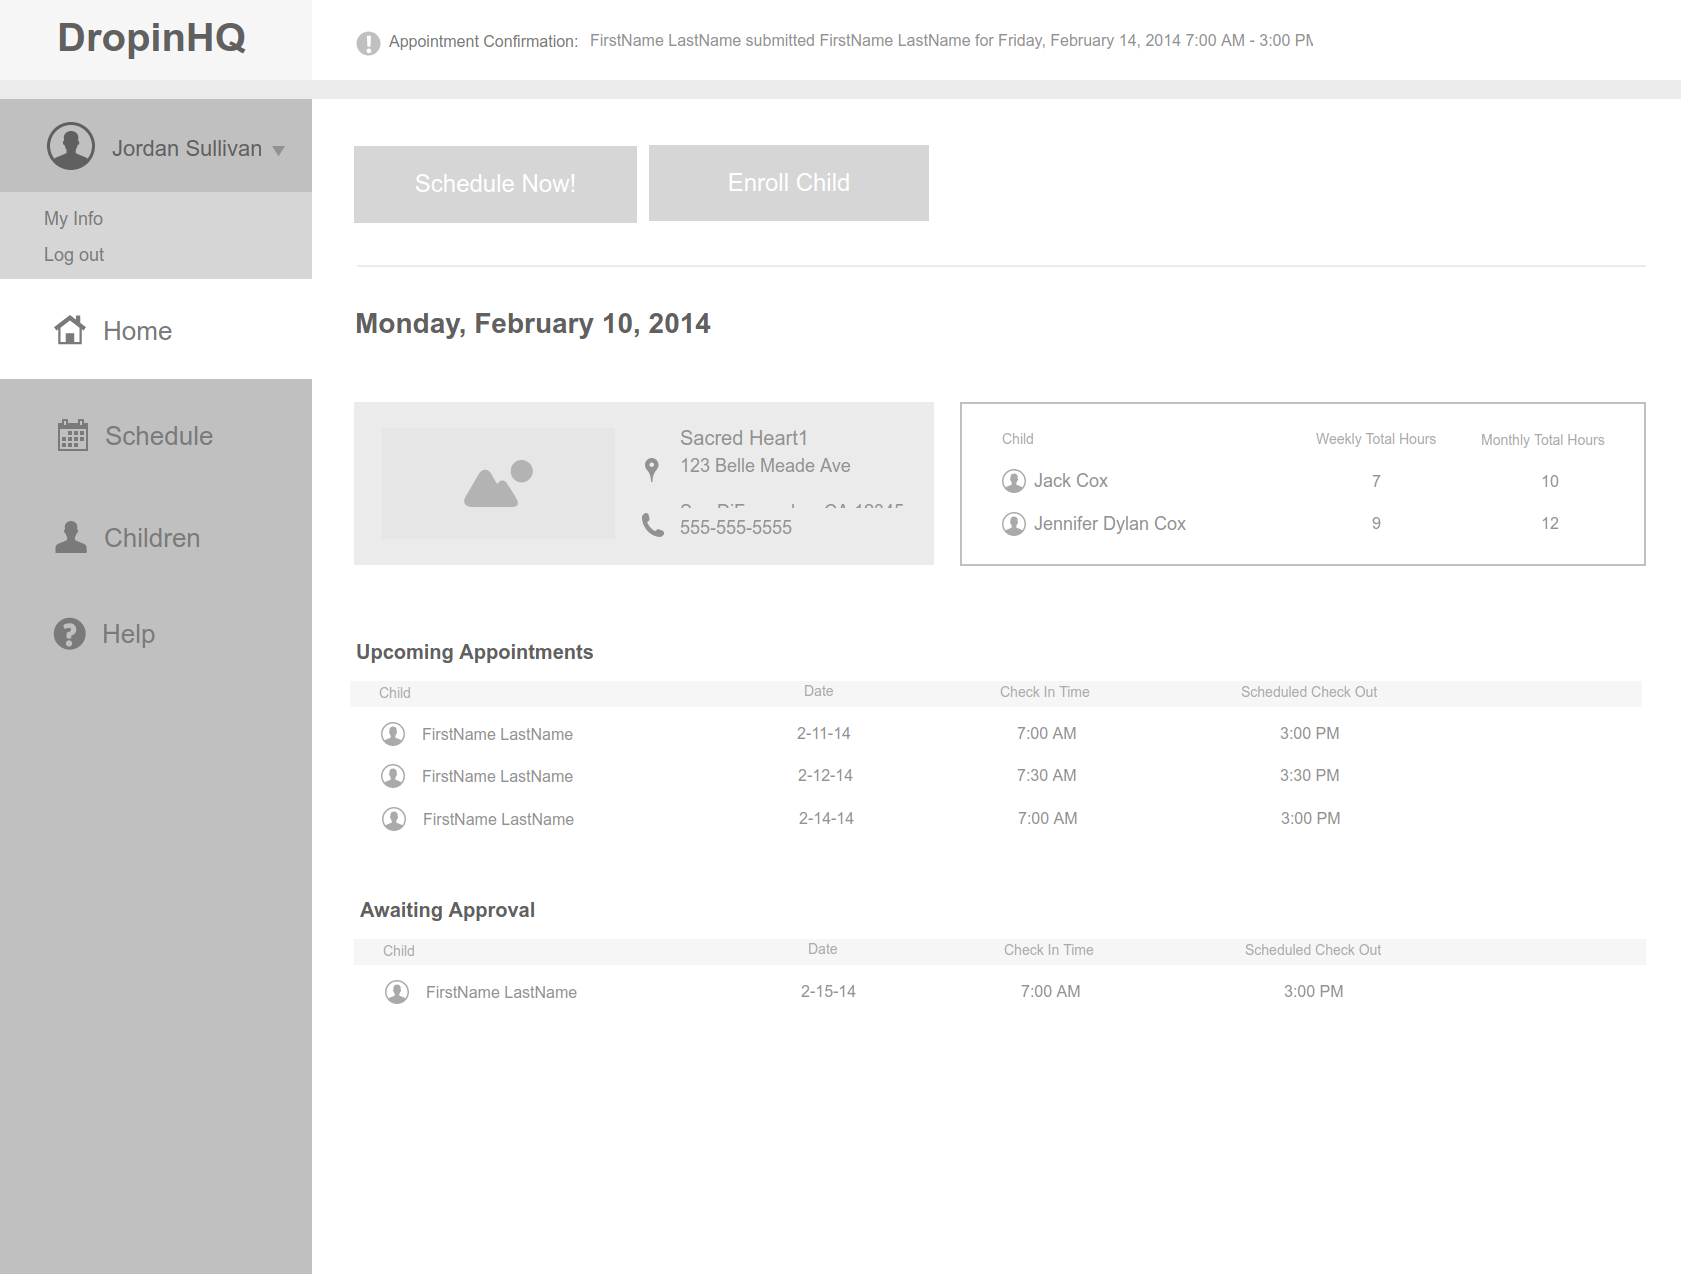Click avatar in the 2-15-14 awaiting row

coord(397,992)
